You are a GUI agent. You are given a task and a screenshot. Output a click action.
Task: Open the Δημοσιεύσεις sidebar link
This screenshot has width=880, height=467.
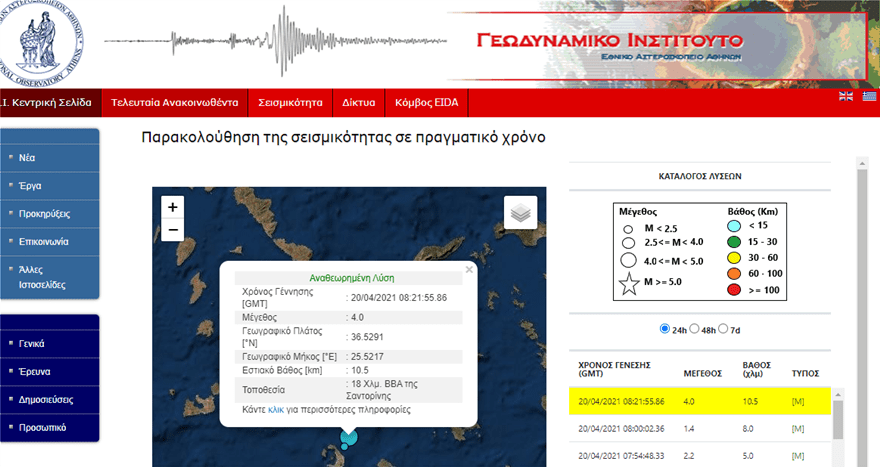coord(47,399)
